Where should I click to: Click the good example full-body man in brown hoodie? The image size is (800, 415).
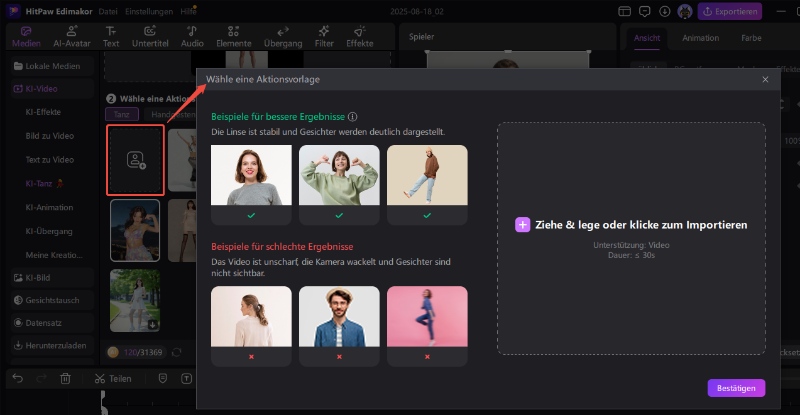click(427, 175)
